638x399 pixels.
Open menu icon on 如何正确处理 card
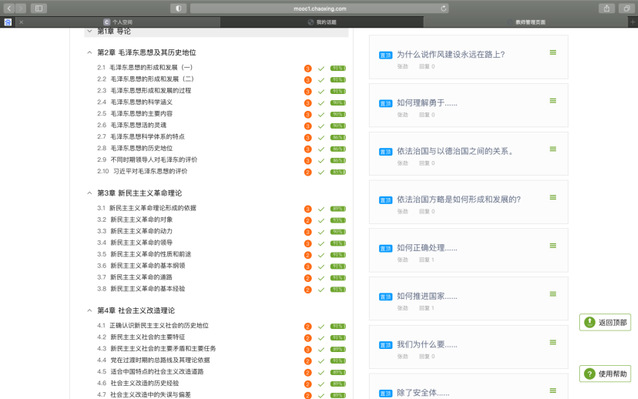pyautogui.click(x=553, y=245)
